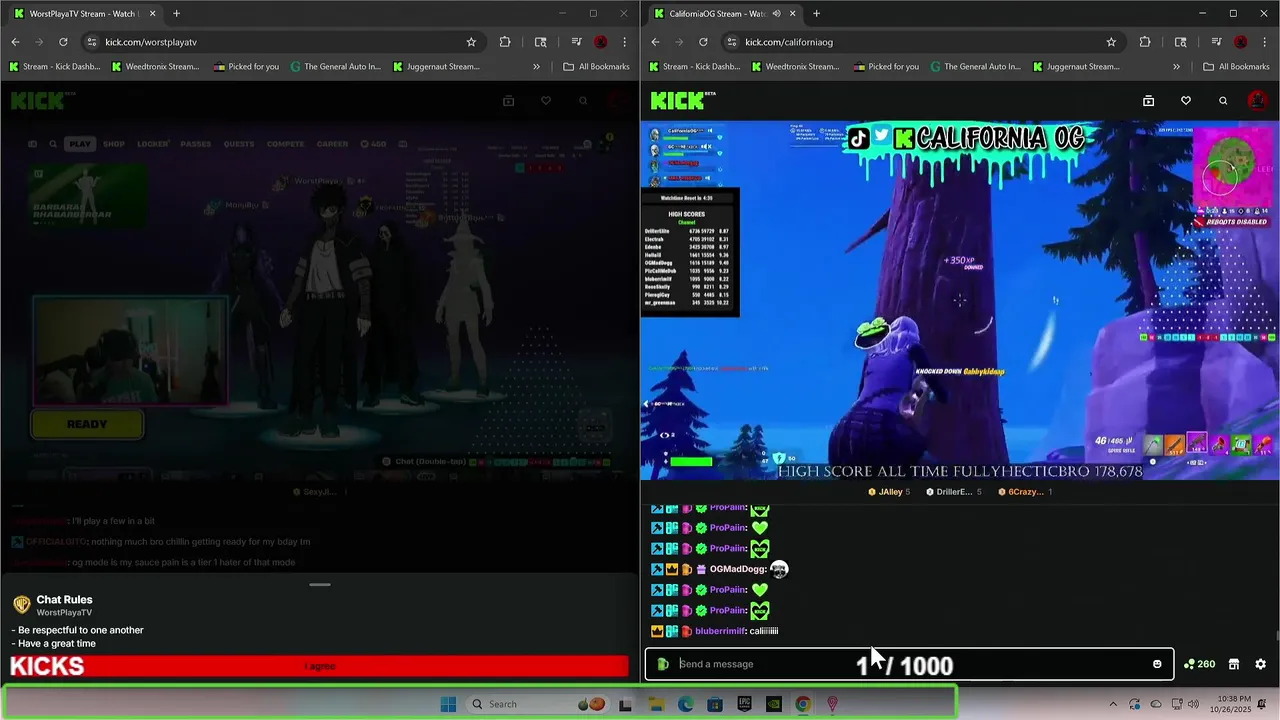This screenshot has height=720, width=1280.
Task: Open The General Auto In... bookmark in right window
Action: click(x=975, y=67)
